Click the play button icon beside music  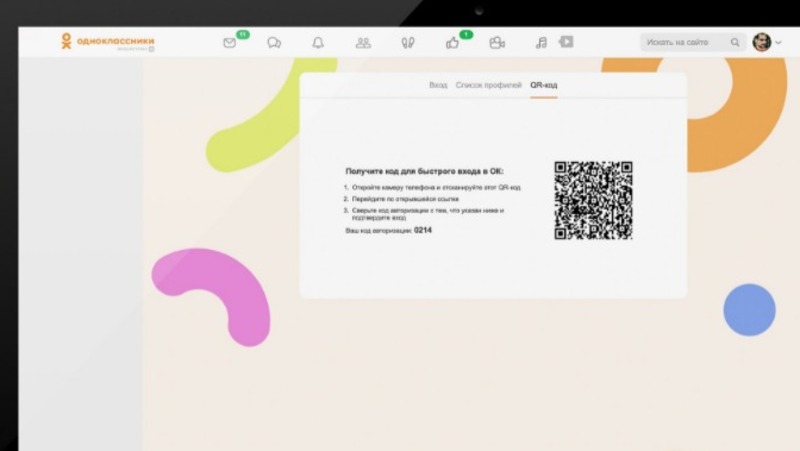(x=566, y=42)
